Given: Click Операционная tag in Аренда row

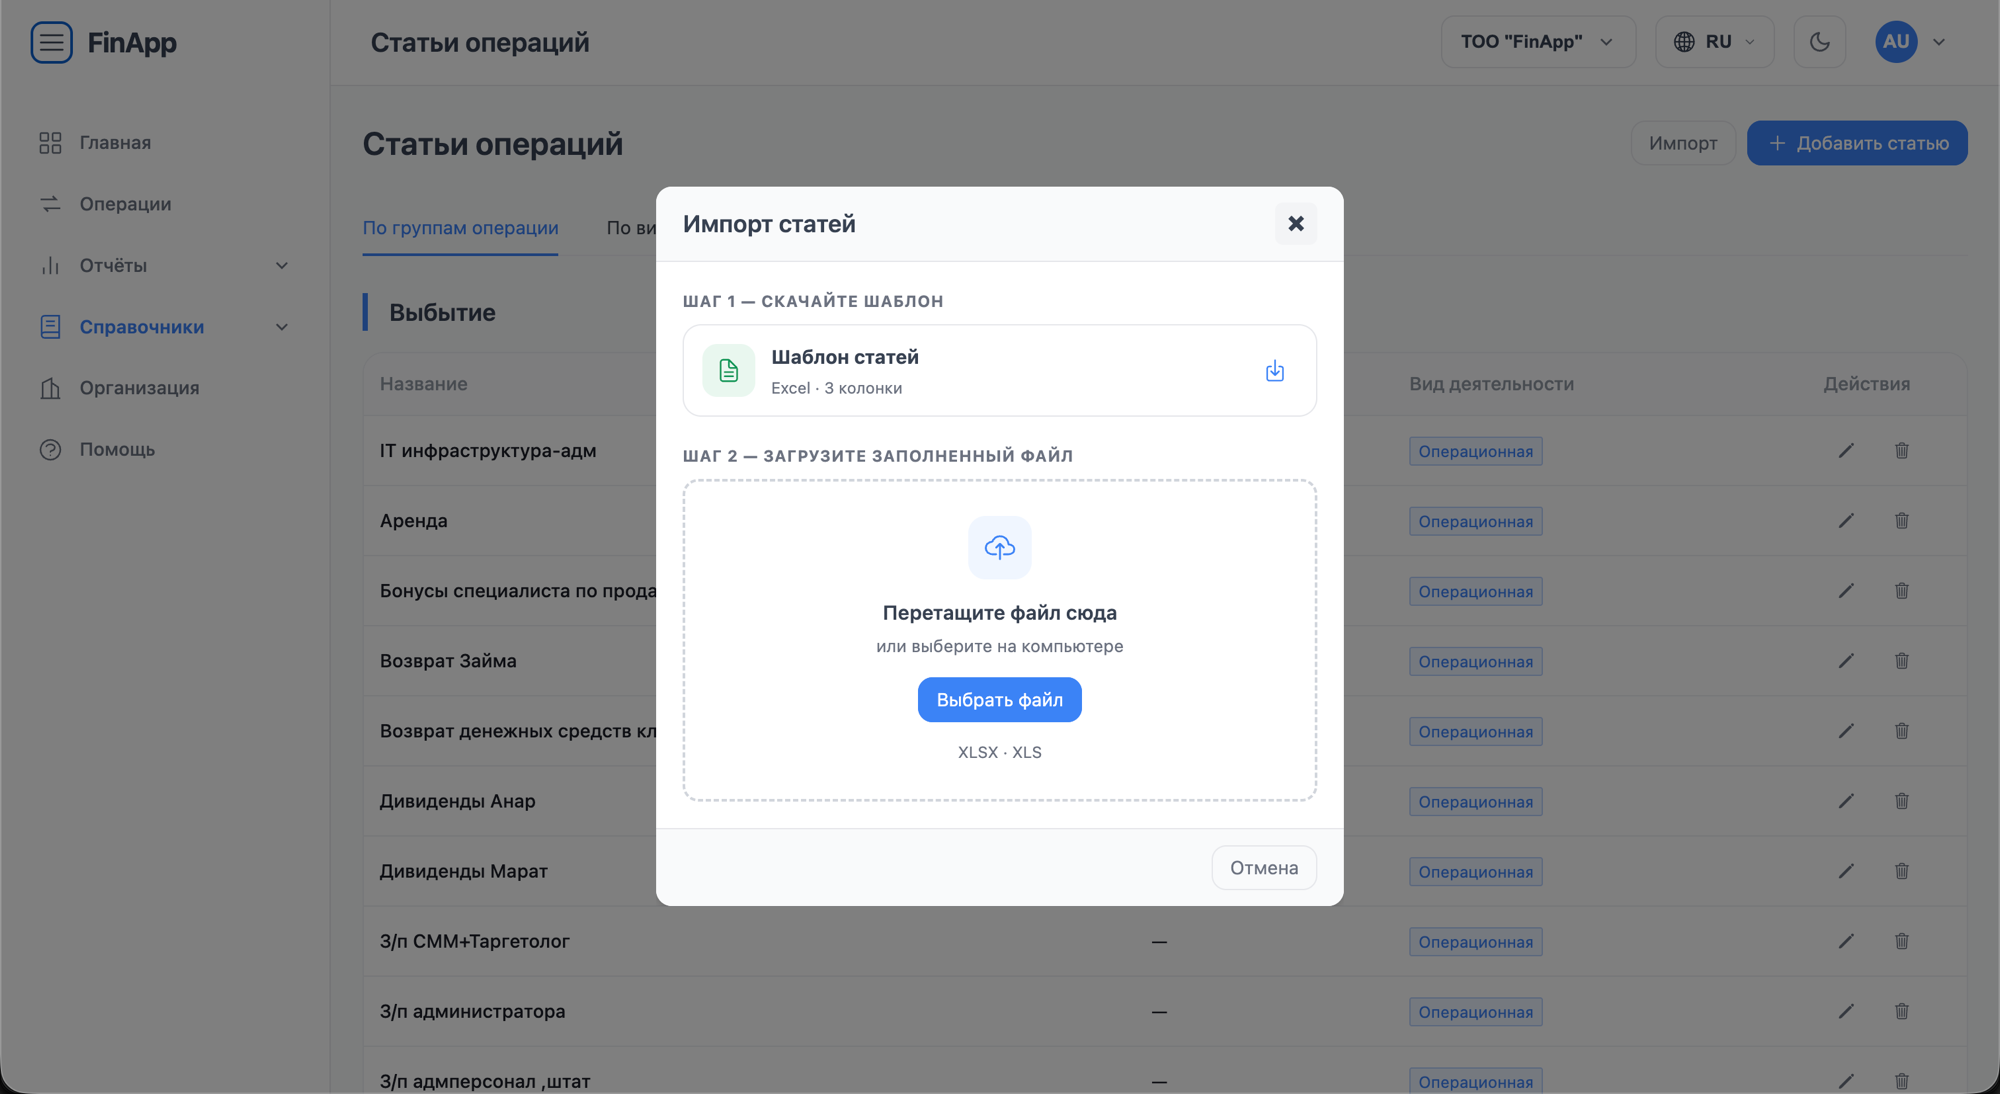Looking at the screenshot, I should coord(1475,521).
